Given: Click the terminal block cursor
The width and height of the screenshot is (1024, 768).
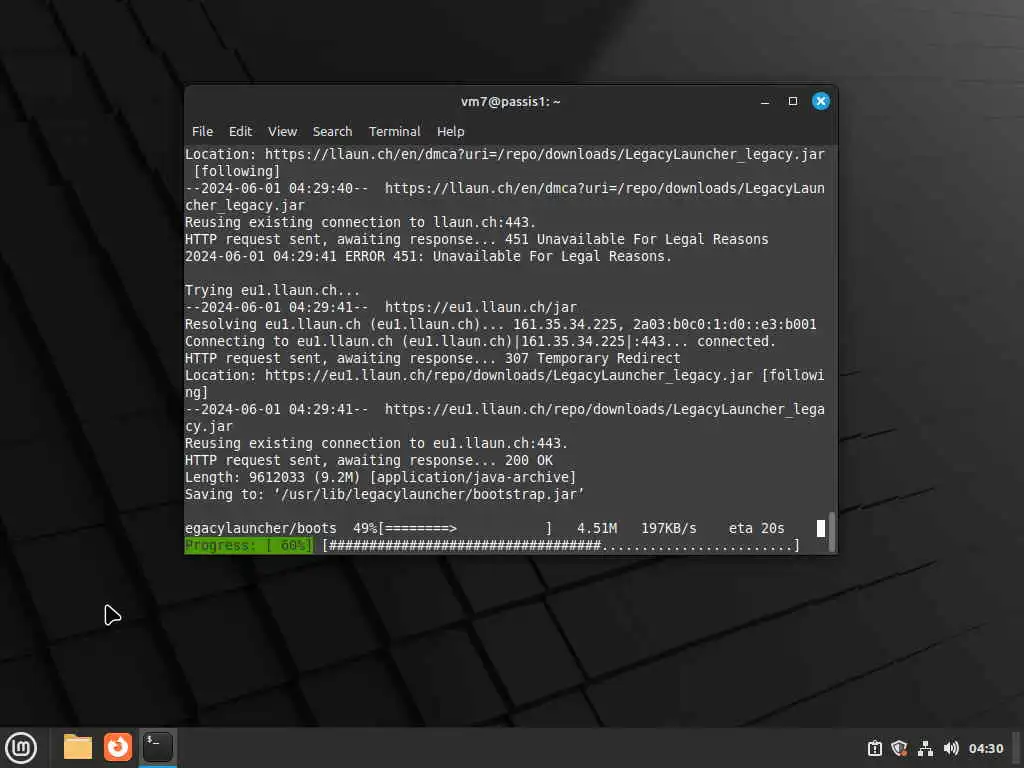Looking at the screenshot, I should pyautogui.click(x=821, y=528).
